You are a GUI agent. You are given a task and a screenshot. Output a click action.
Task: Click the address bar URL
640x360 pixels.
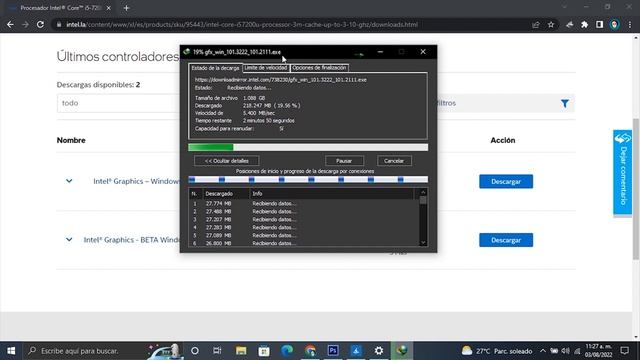[x=242, y=24]
